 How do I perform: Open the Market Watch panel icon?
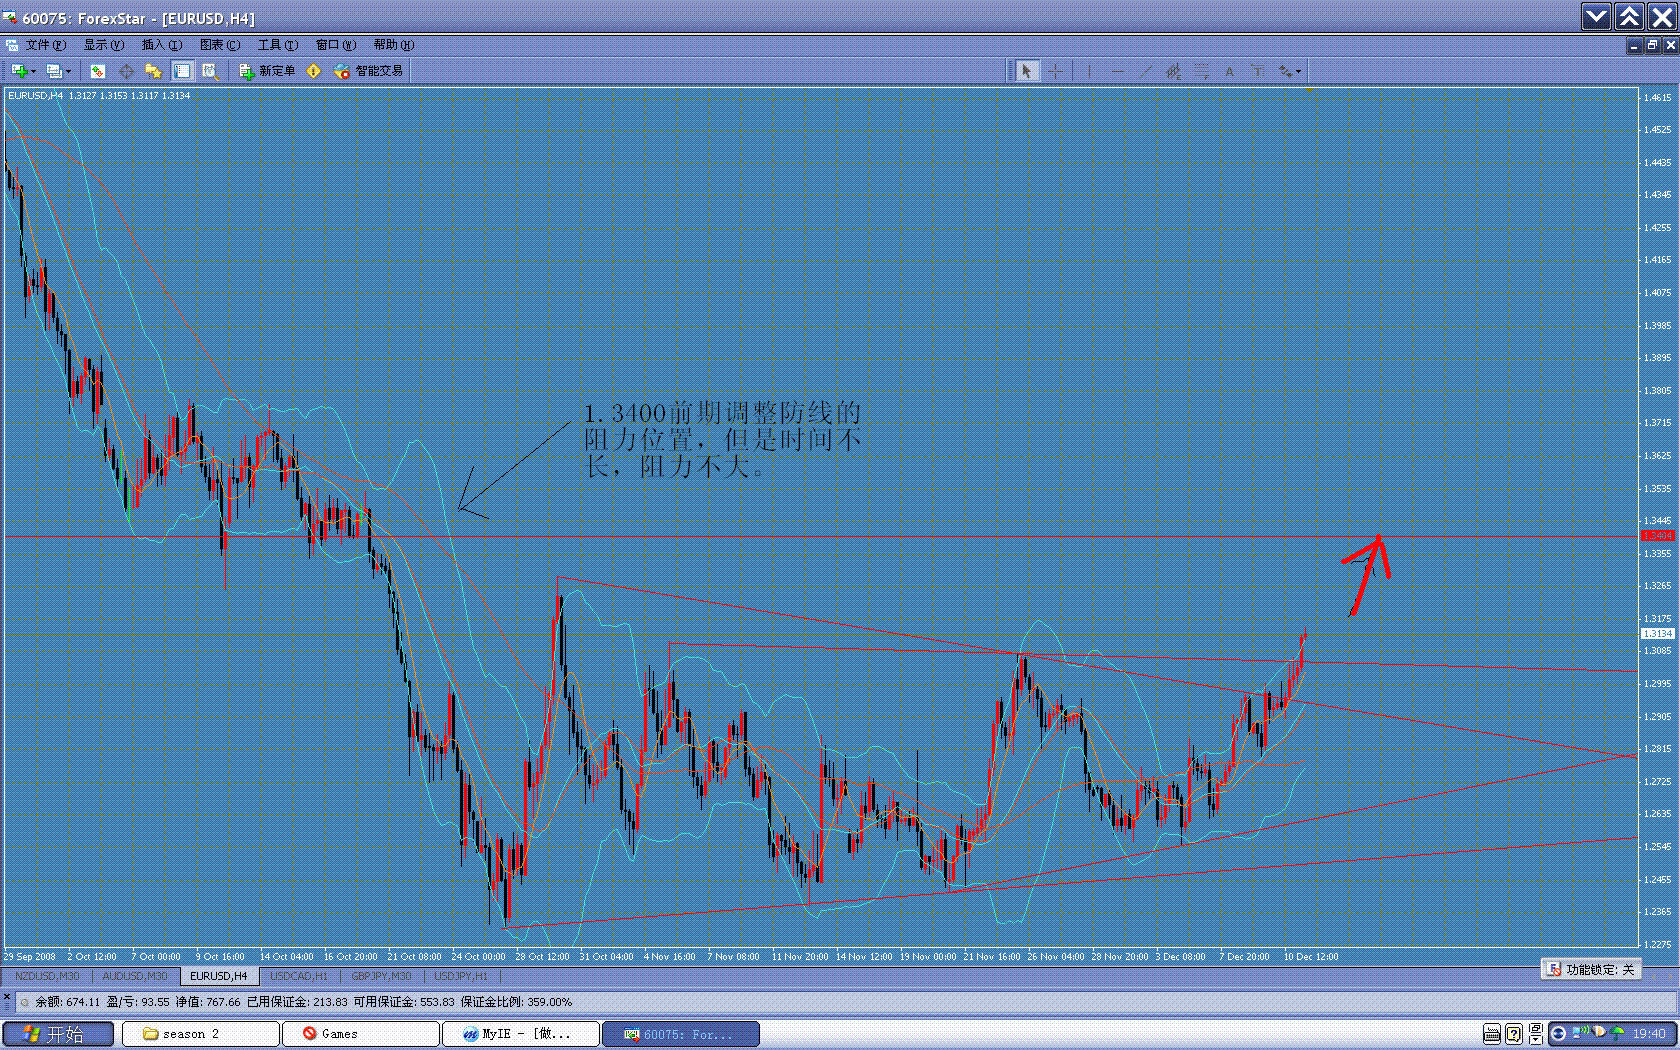point(97,71)
